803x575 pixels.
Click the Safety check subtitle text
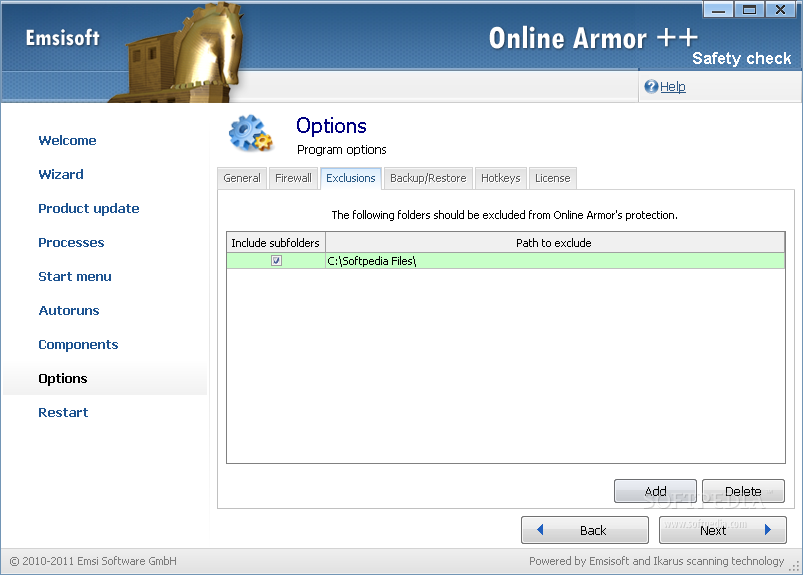tap(742, 58)
